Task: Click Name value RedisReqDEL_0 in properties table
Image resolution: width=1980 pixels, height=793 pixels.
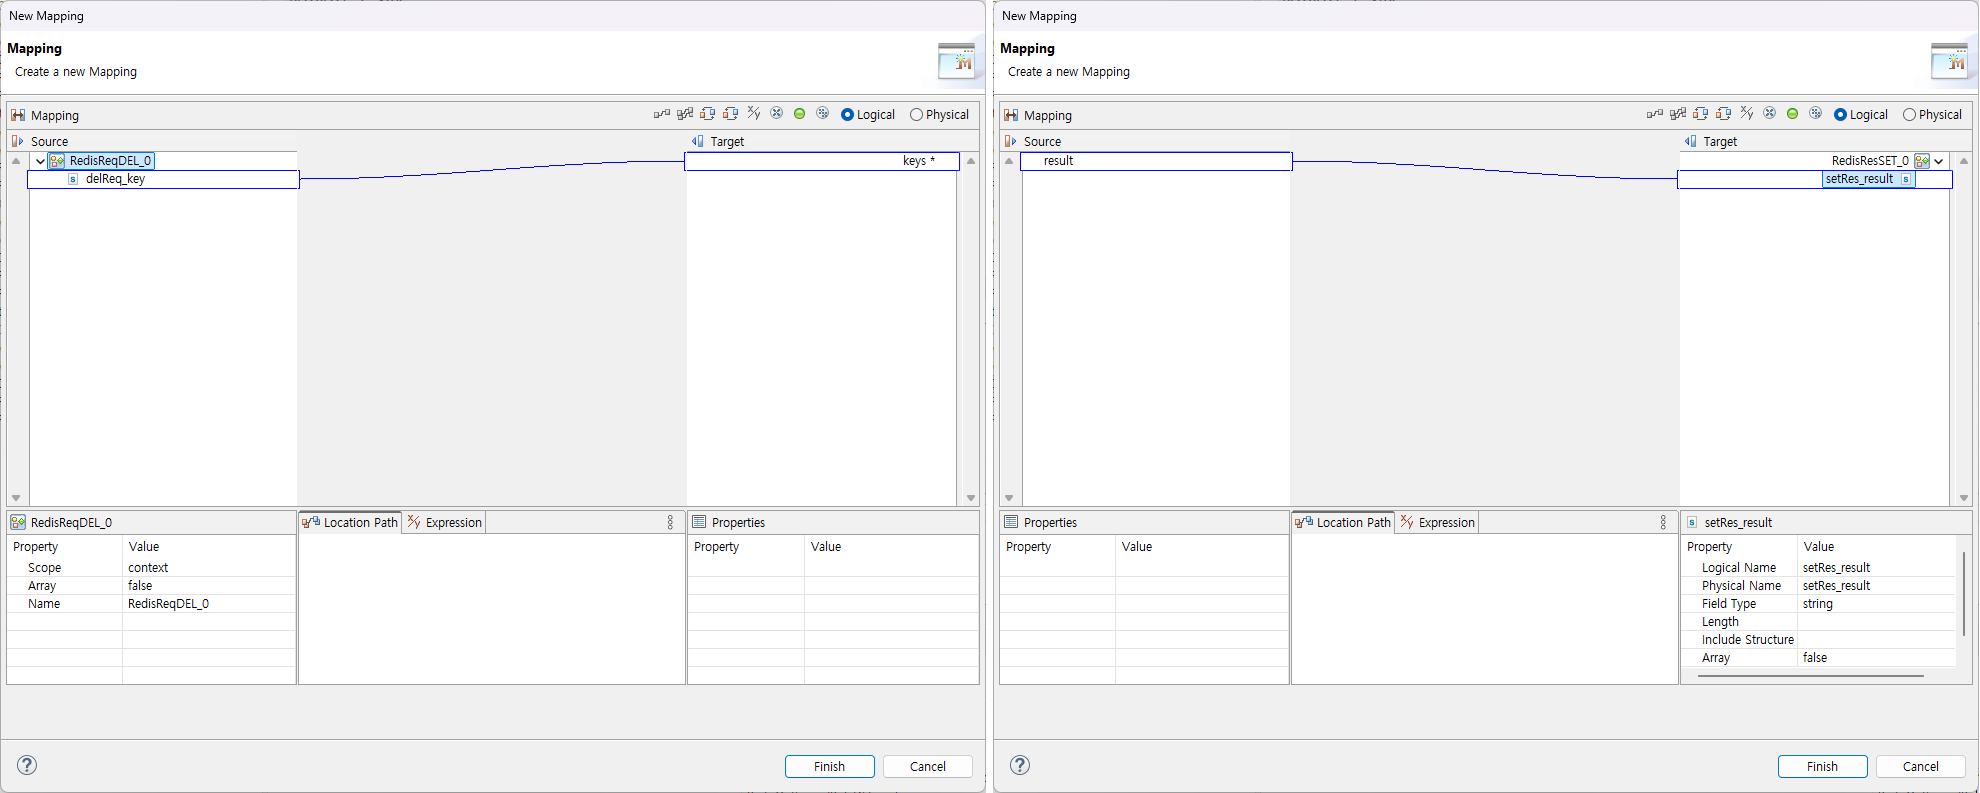Action: 168,604
